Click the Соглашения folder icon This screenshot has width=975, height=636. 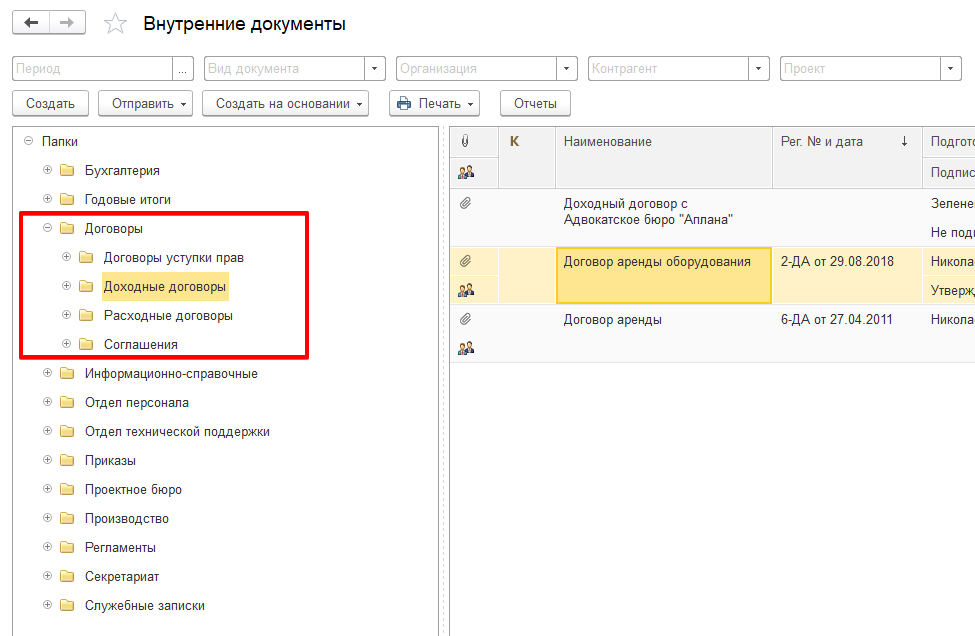pyautogui.click(x=86, y=345)
